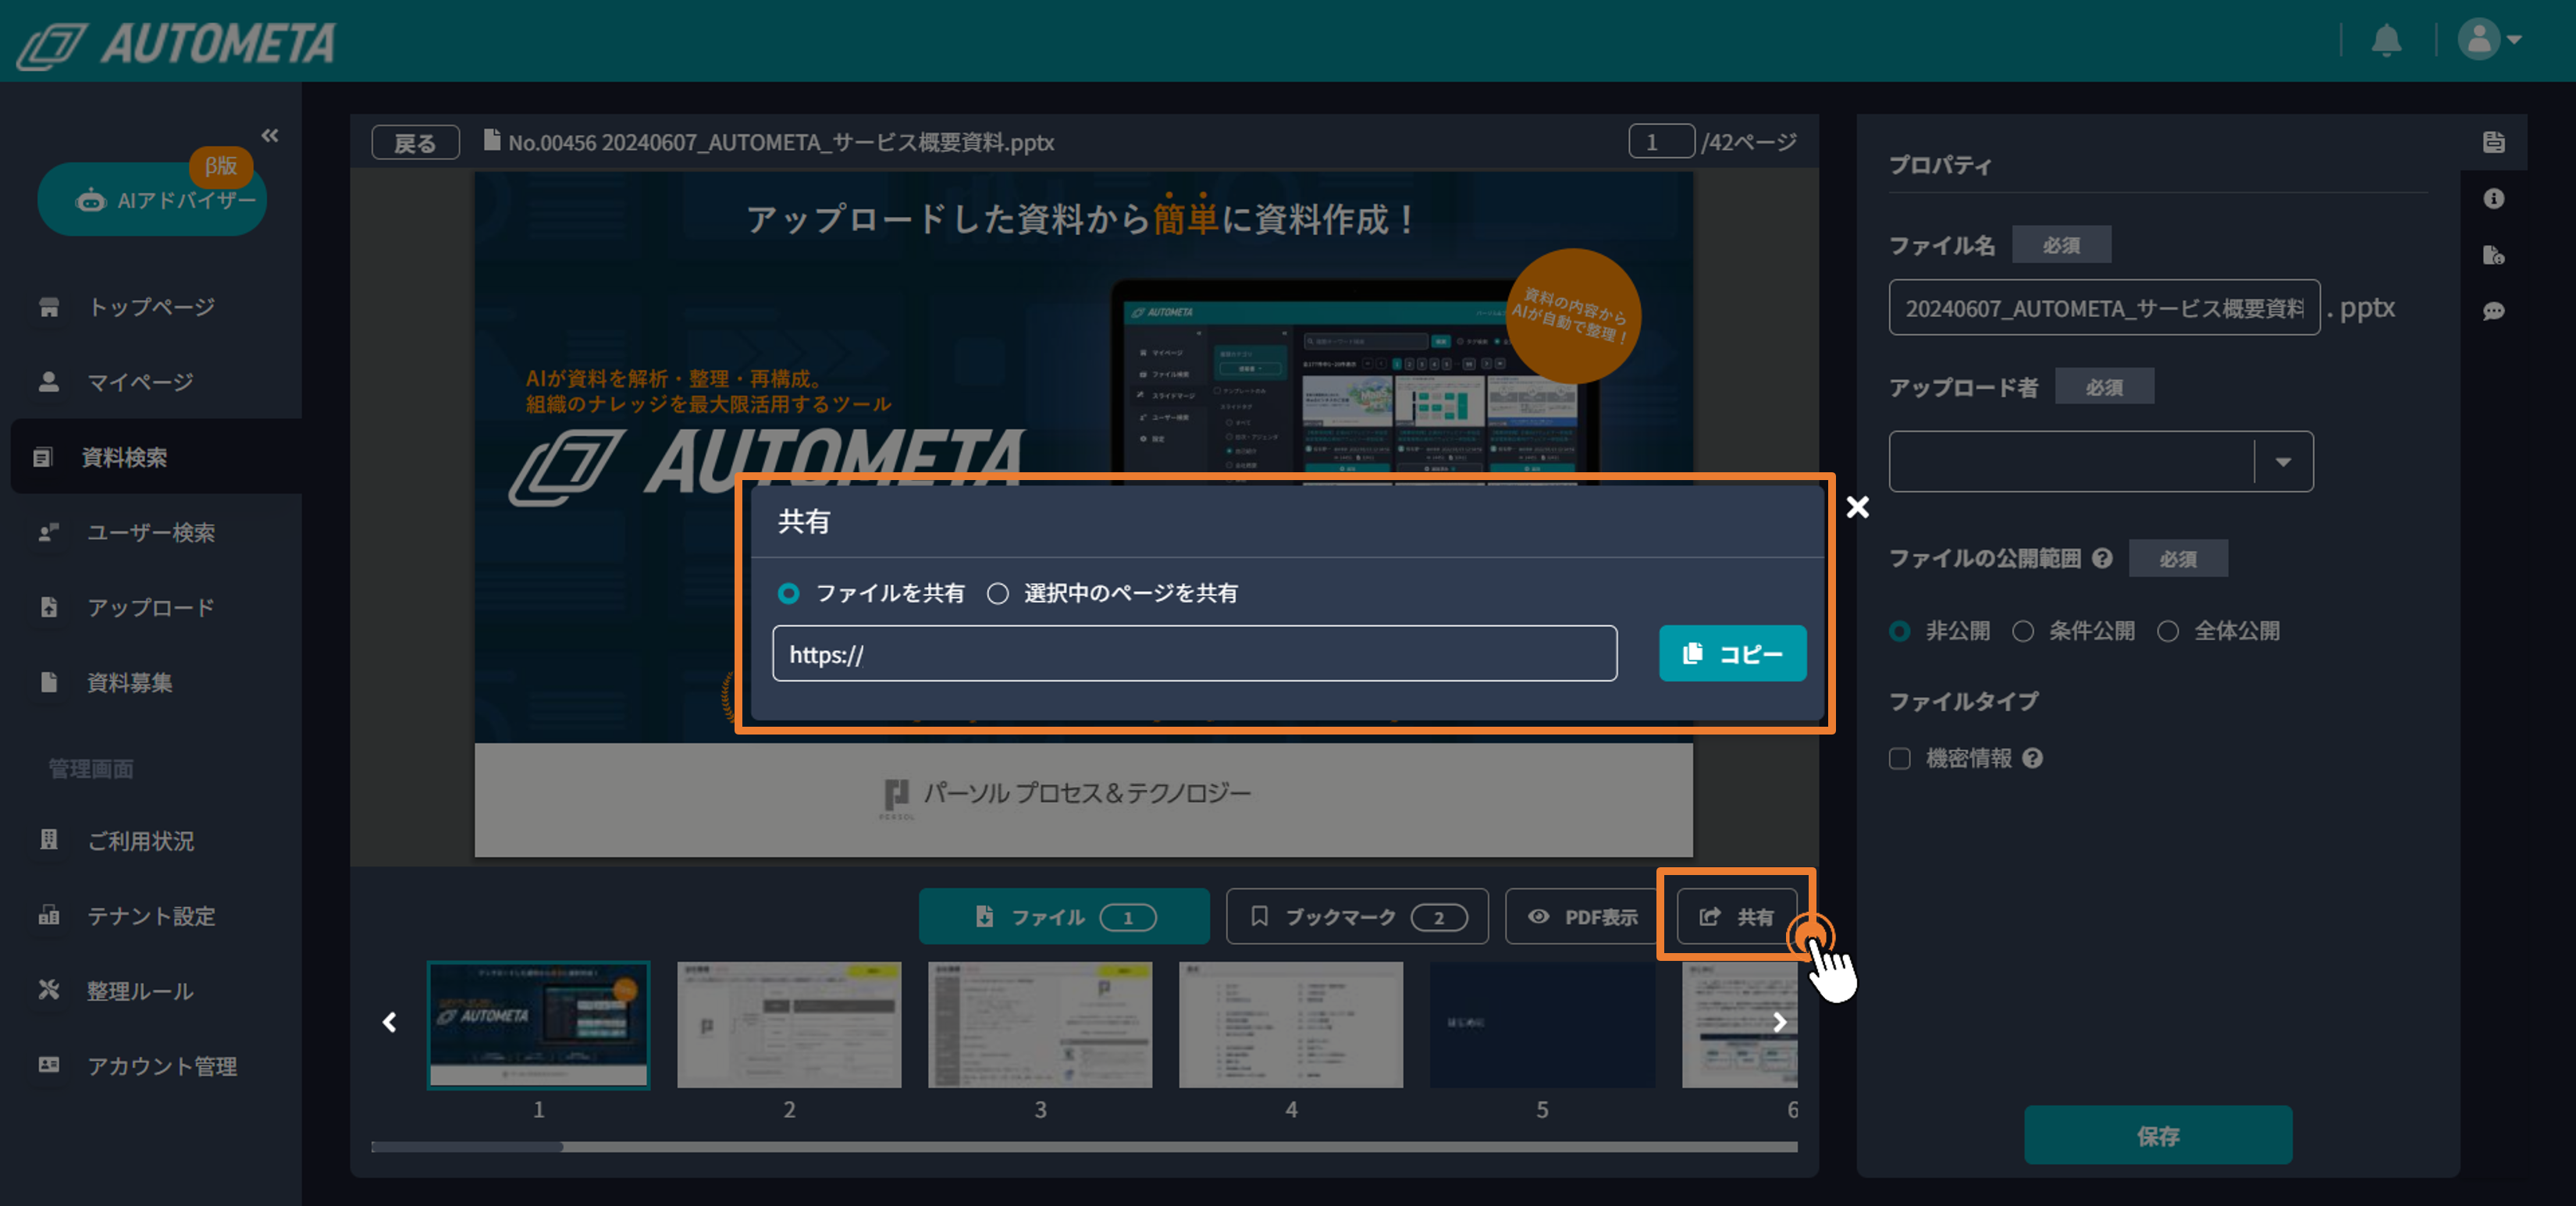Click the page number input field
The width and height of the screenshot is (2576, 1206).
click(x=1660, y=141)
